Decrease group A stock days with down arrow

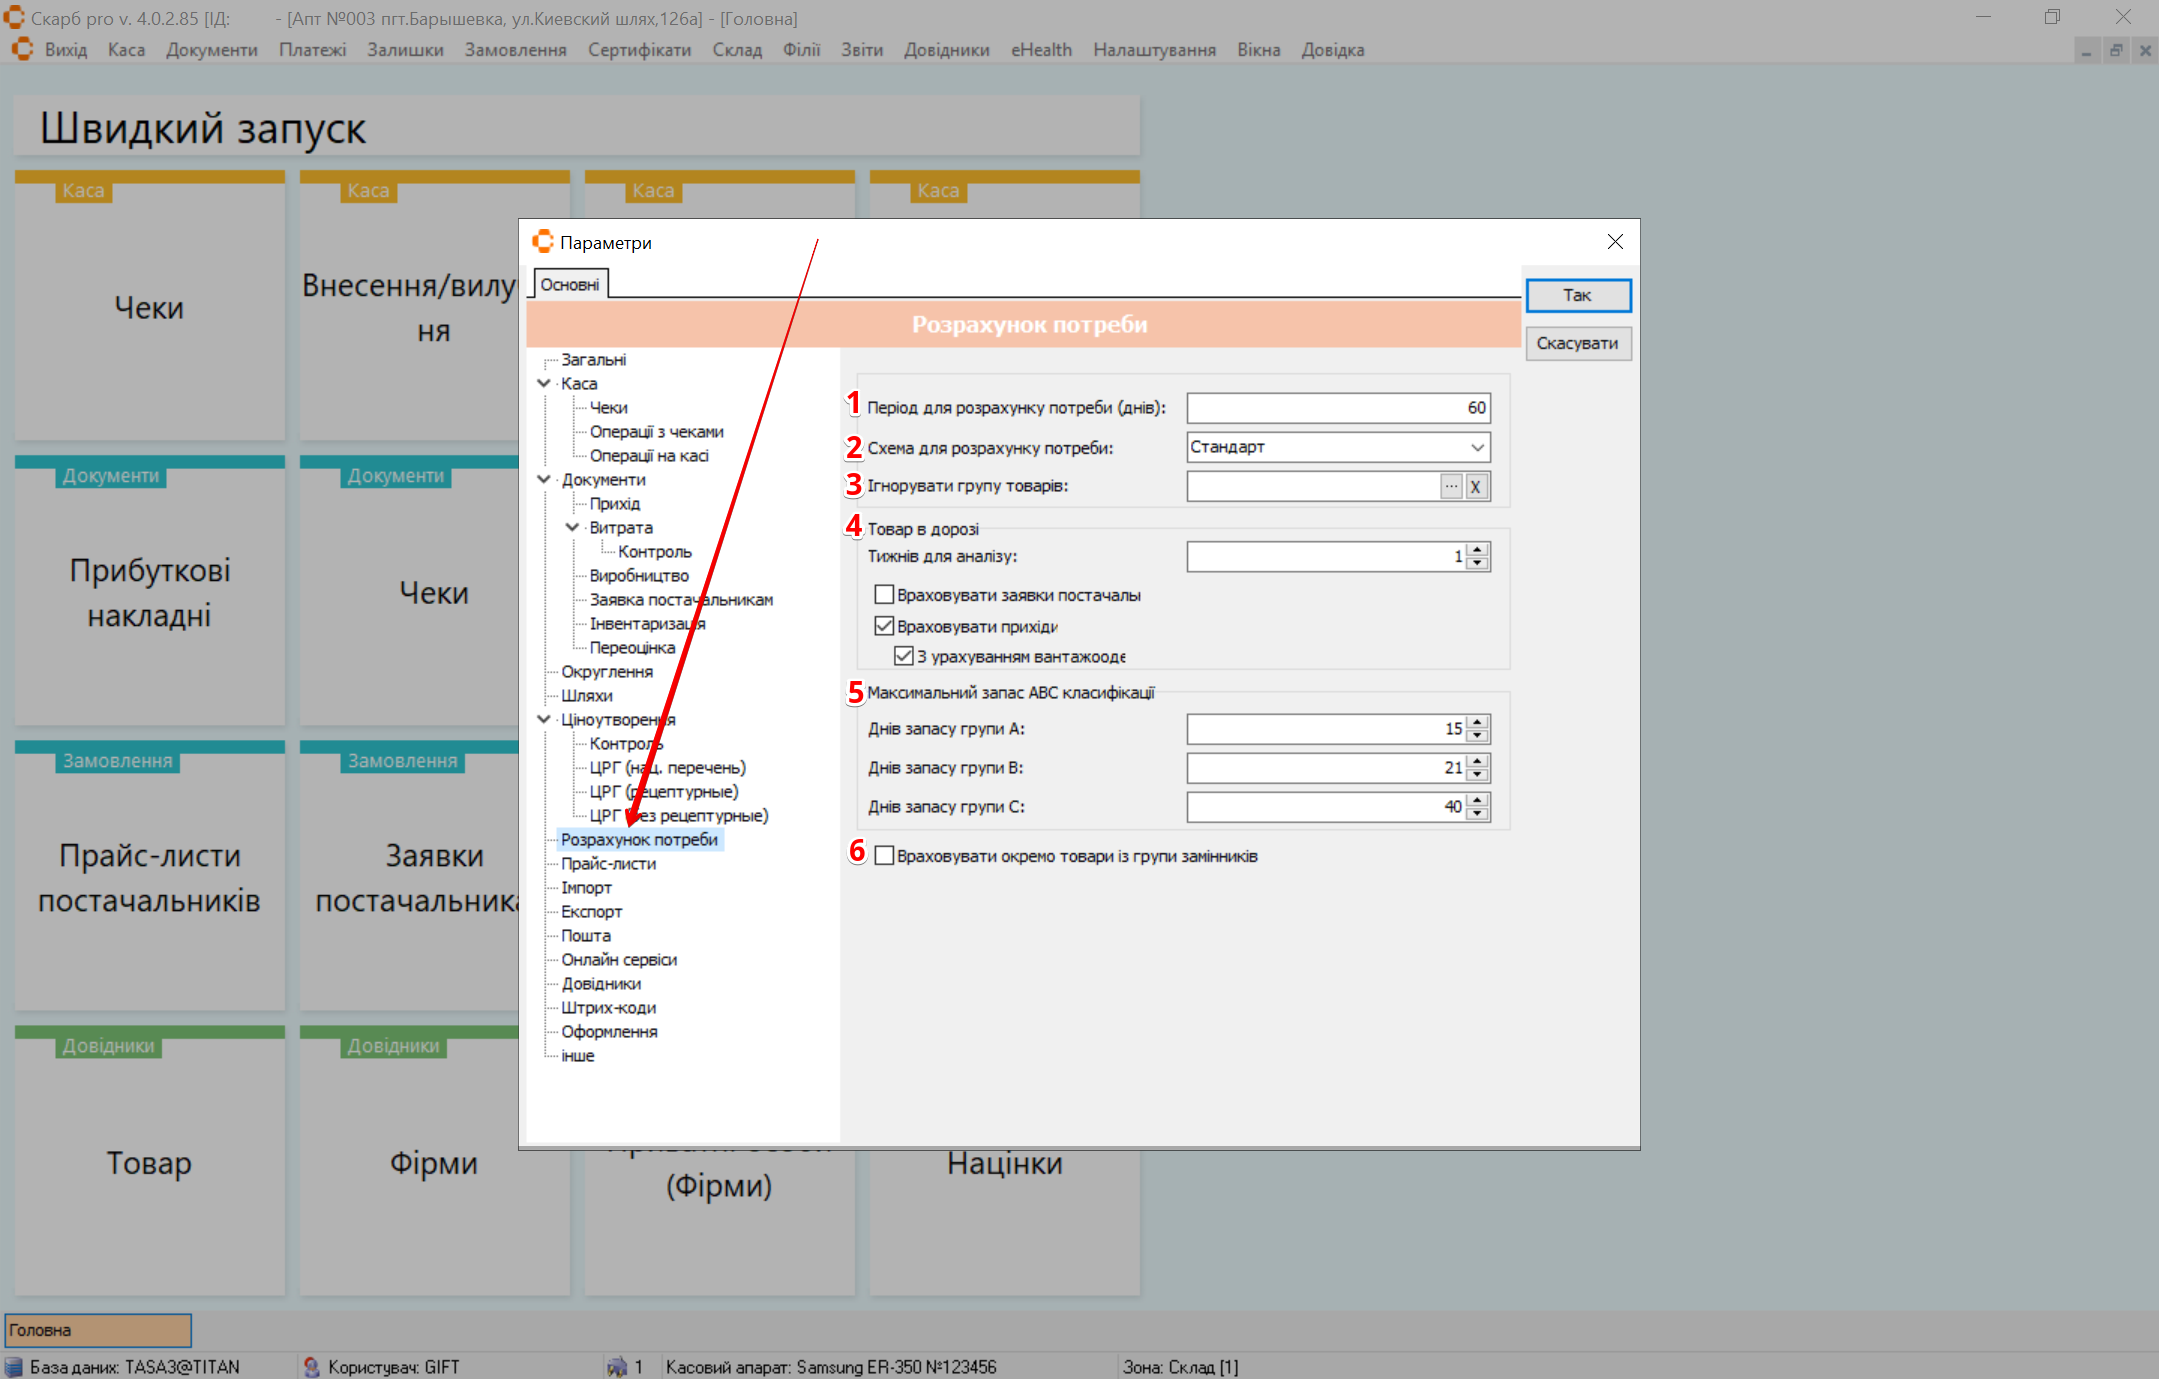pos(1477,735)
